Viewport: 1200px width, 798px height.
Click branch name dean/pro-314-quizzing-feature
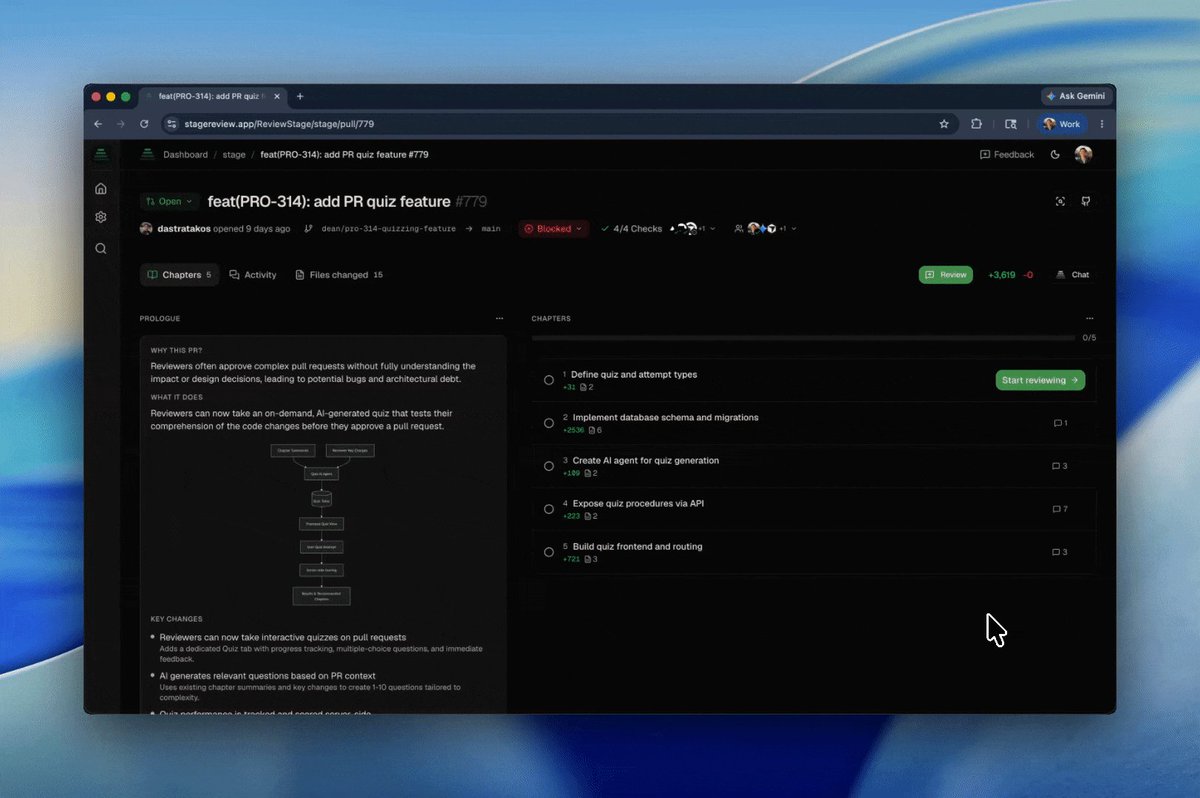pos(388,229)
